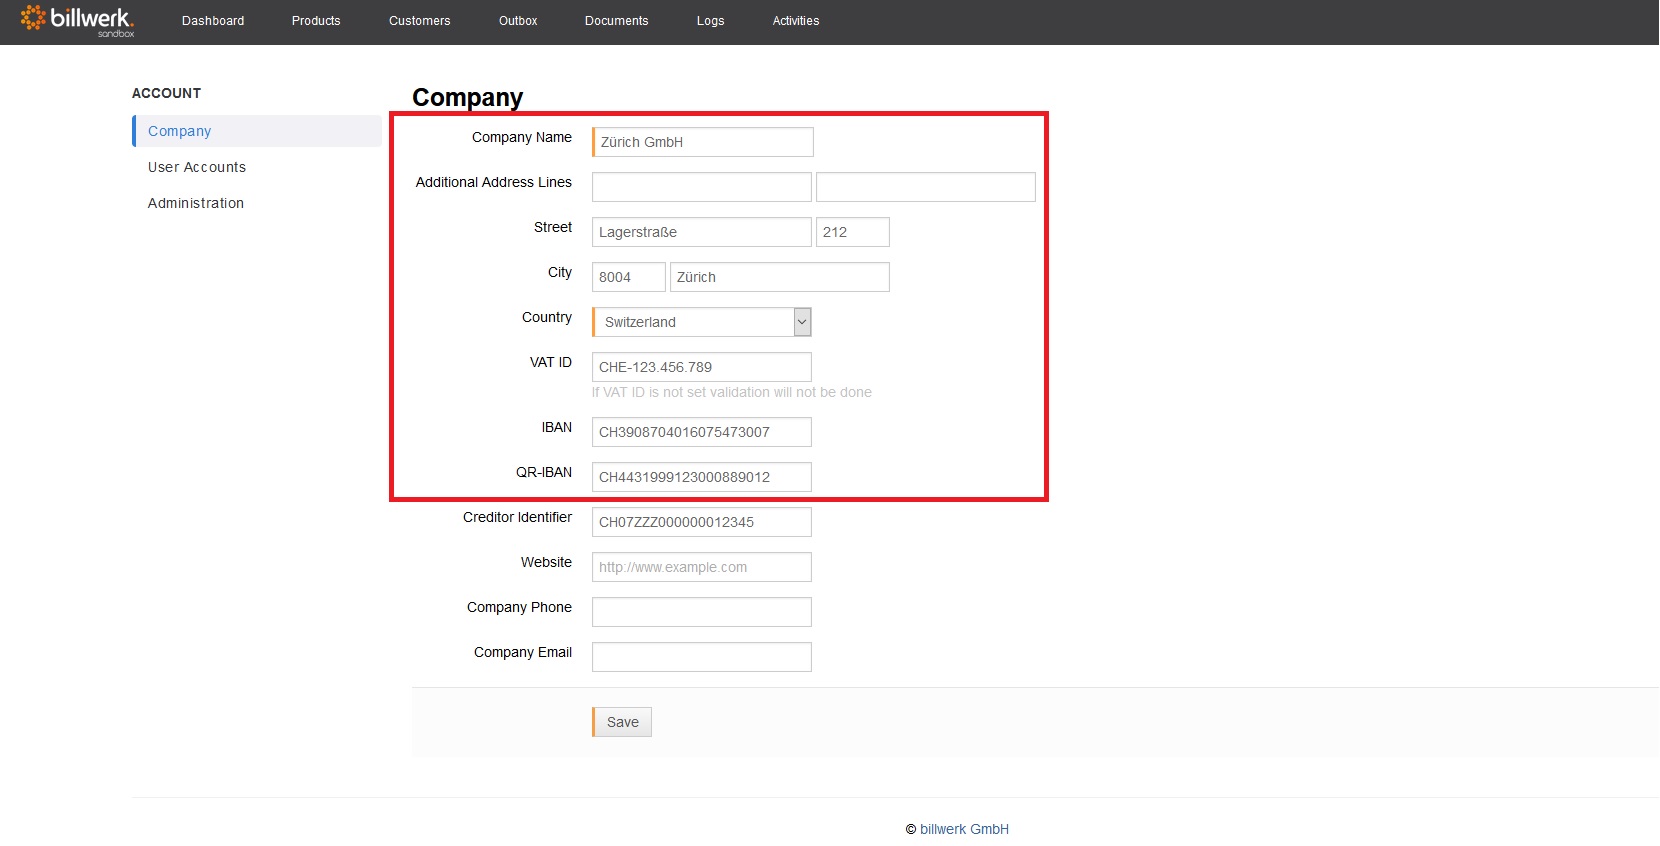Switch to the Outbox page
This screenshot has height=846, width=1660.
(x=518, y=21)
